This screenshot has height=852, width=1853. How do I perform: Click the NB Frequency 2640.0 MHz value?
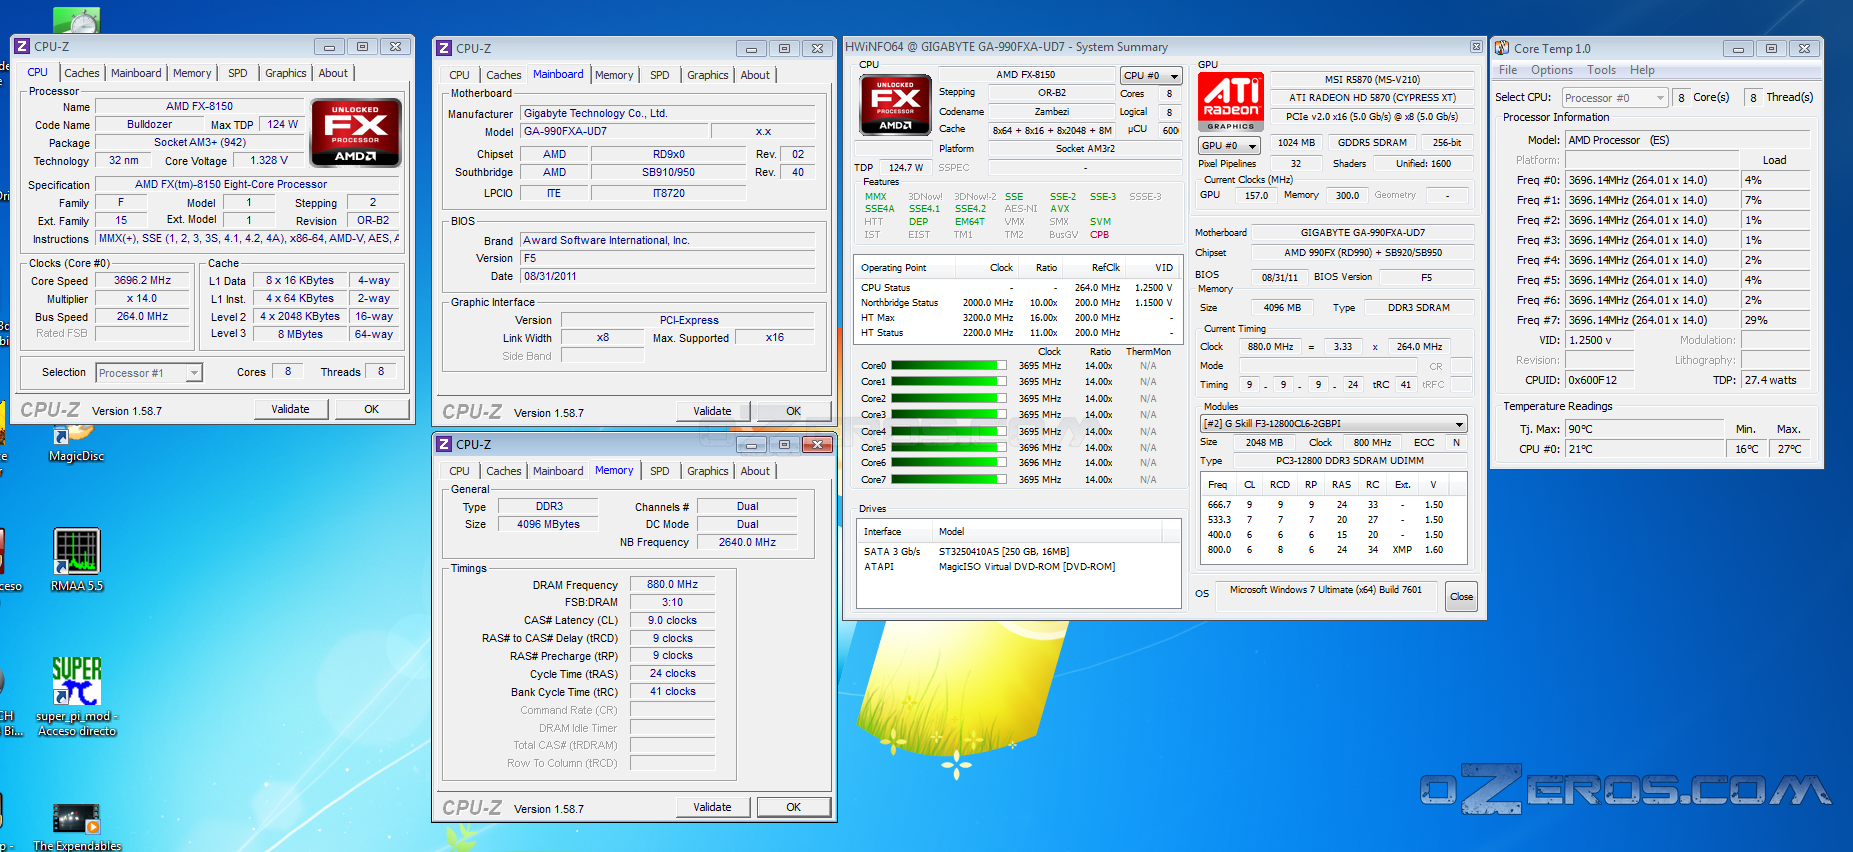(x=747, y=542)
